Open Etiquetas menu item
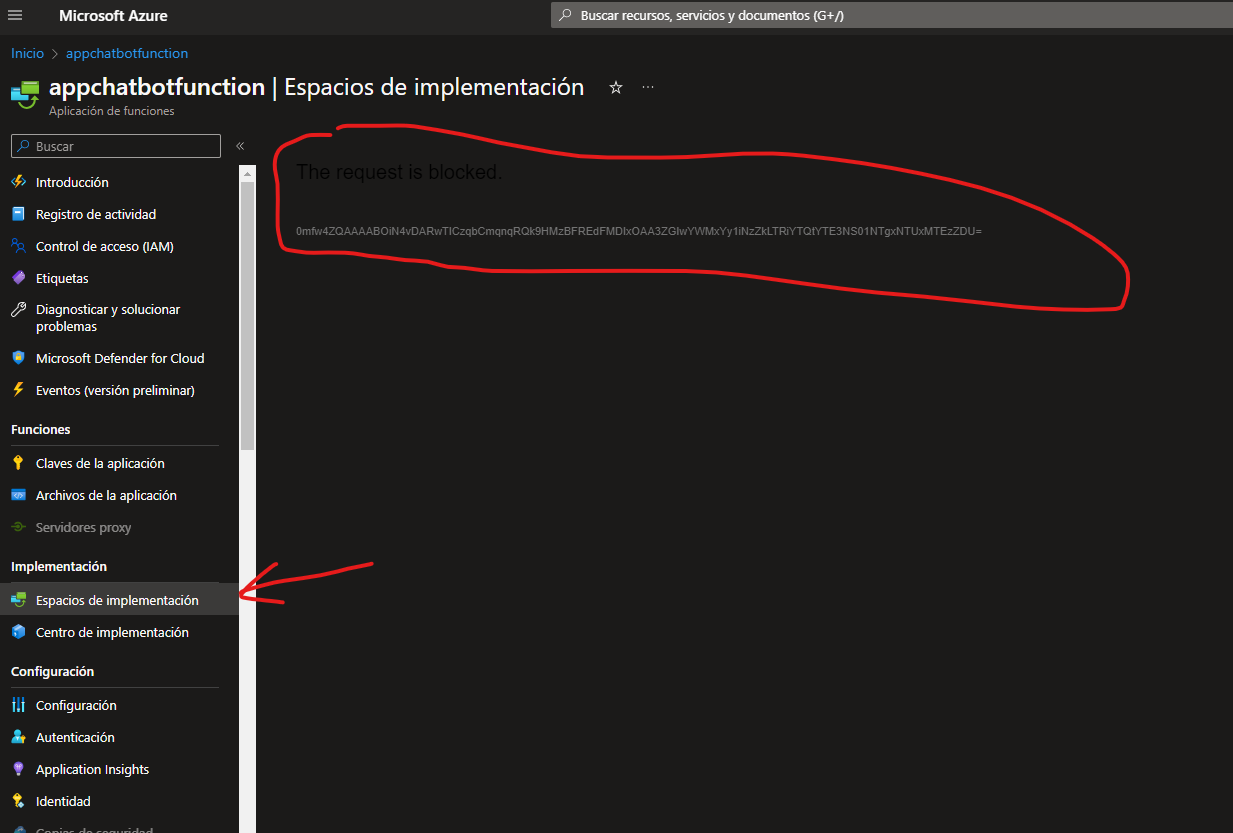Image resolution: width=1233 pixels, height=833 pixels. pyautogui.click(x=62, y=278)
